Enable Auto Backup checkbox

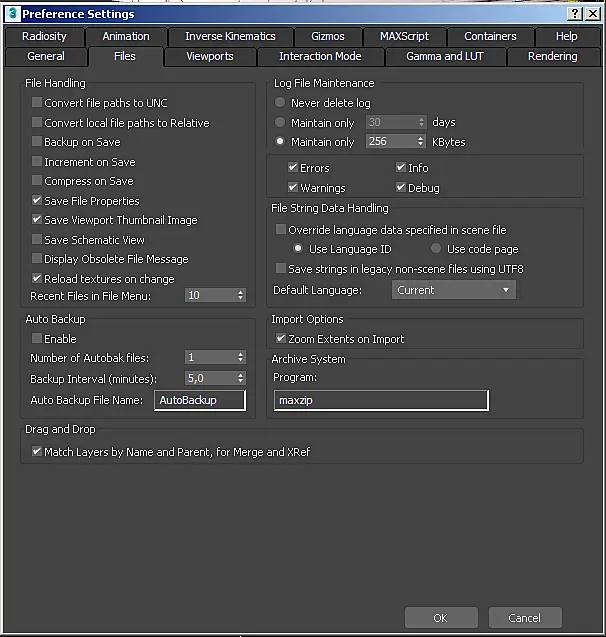pyautogui.click(x=37, y=338)
